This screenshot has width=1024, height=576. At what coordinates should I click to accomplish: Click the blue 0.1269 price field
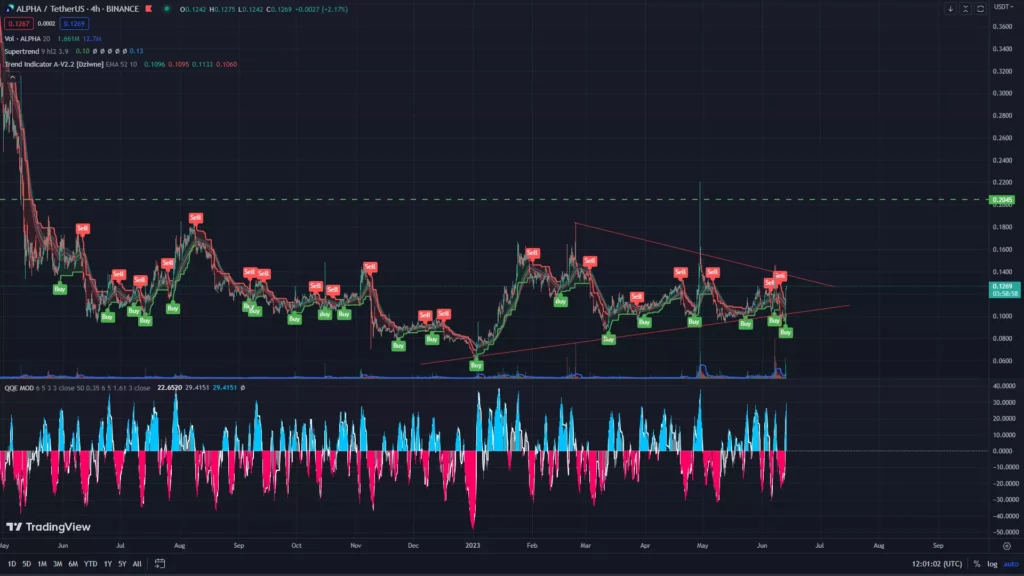[x=74, y=22]
